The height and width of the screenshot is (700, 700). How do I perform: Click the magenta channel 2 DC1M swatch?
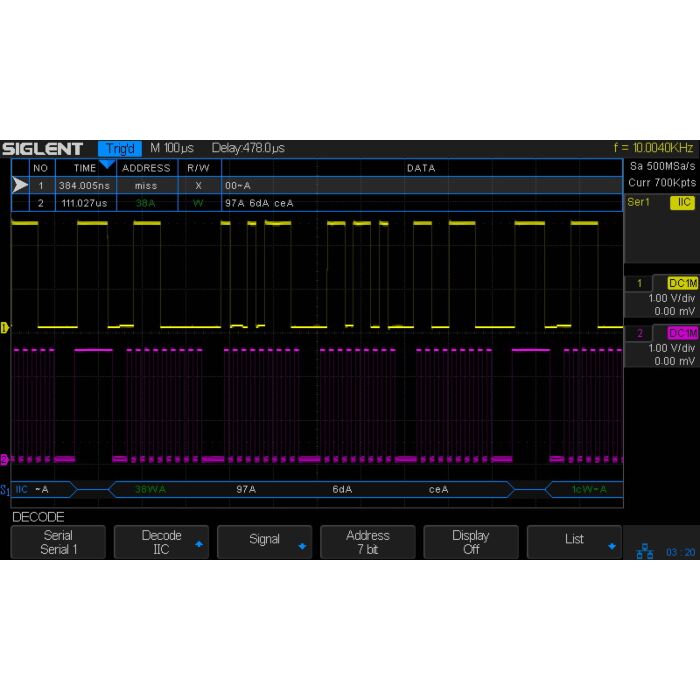pyautogui.click(x=683, y=332)
